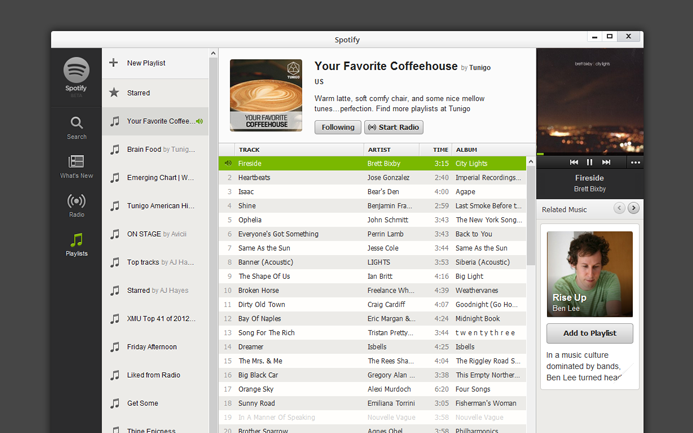
Task: Open Liked from Radio playlist
Action: 155,375
